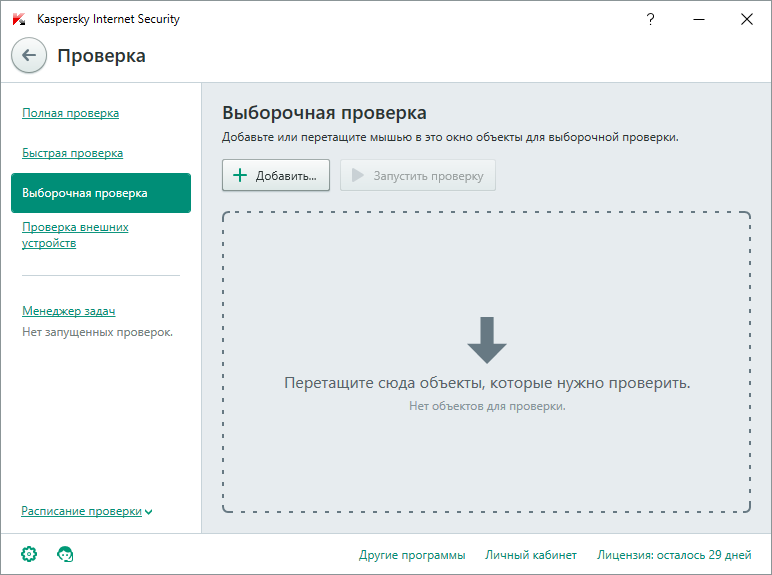
Task: Click Запустить проверку button
Action: 418,175
